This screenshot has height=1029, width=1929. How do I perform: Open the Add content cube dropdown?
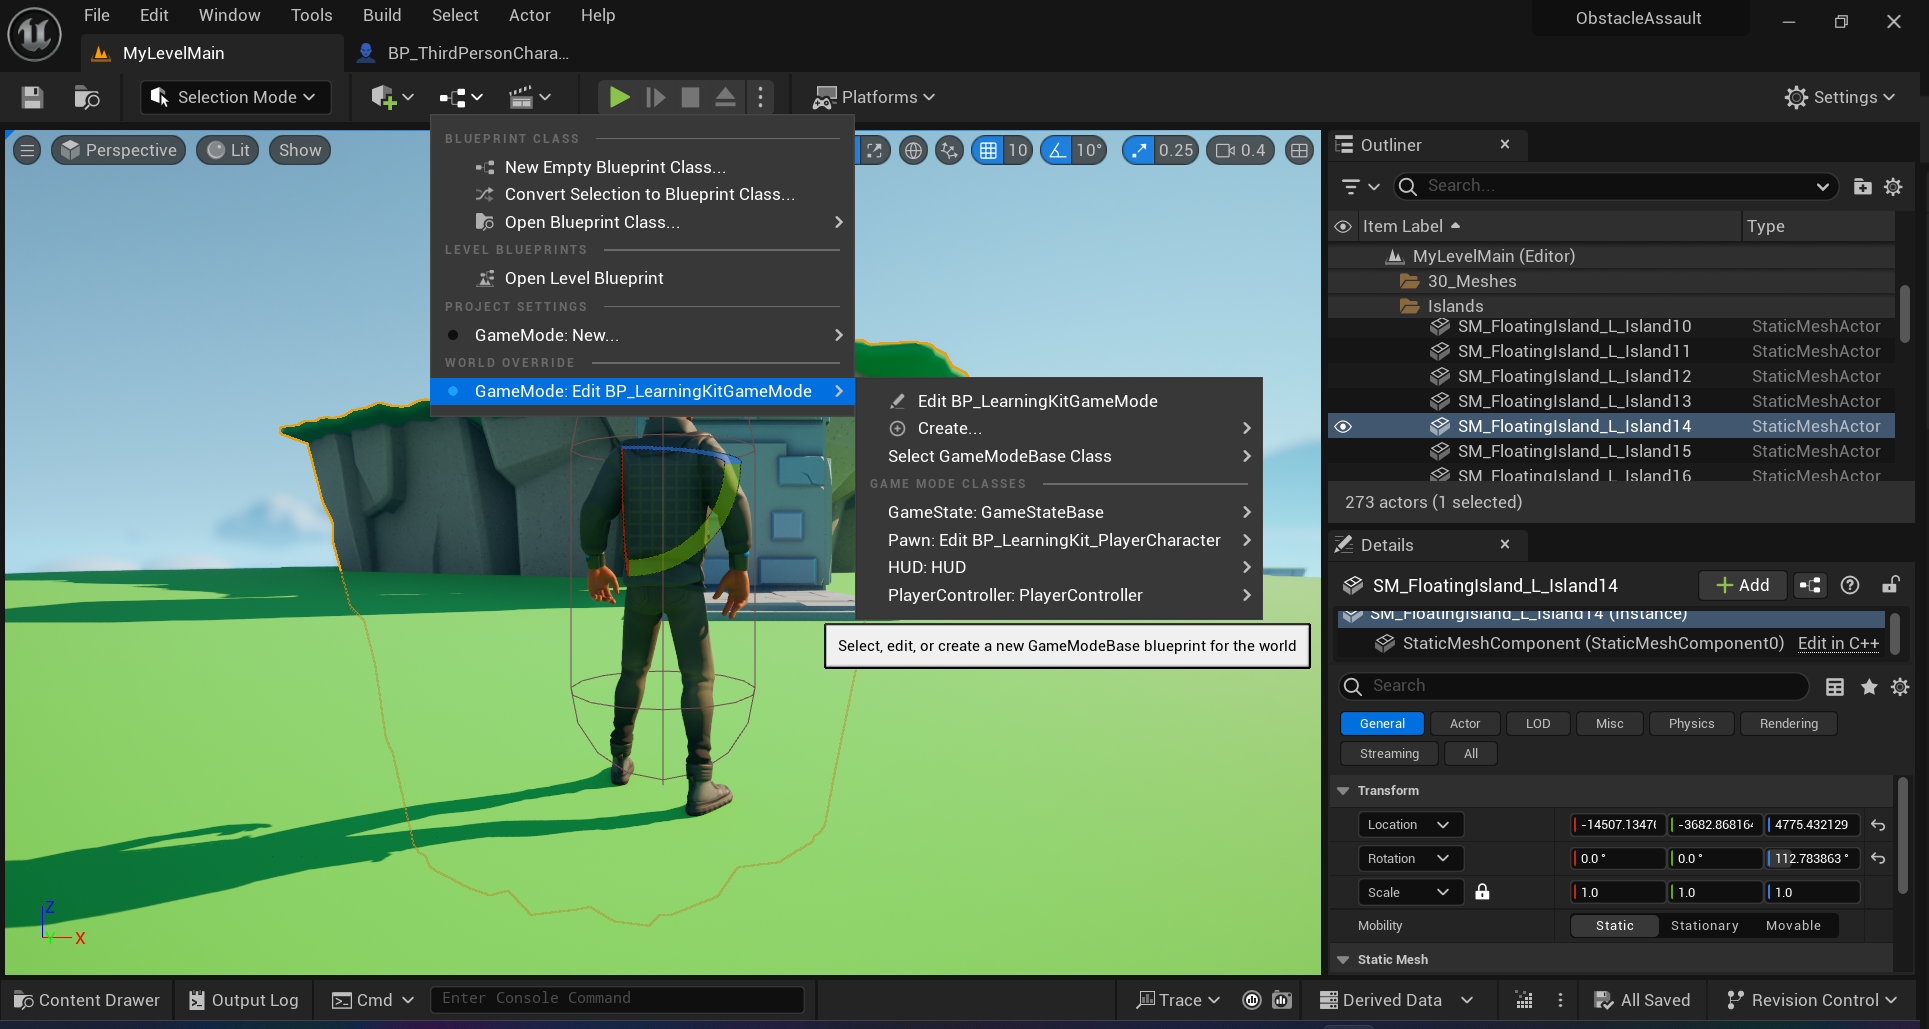(392, 97)
